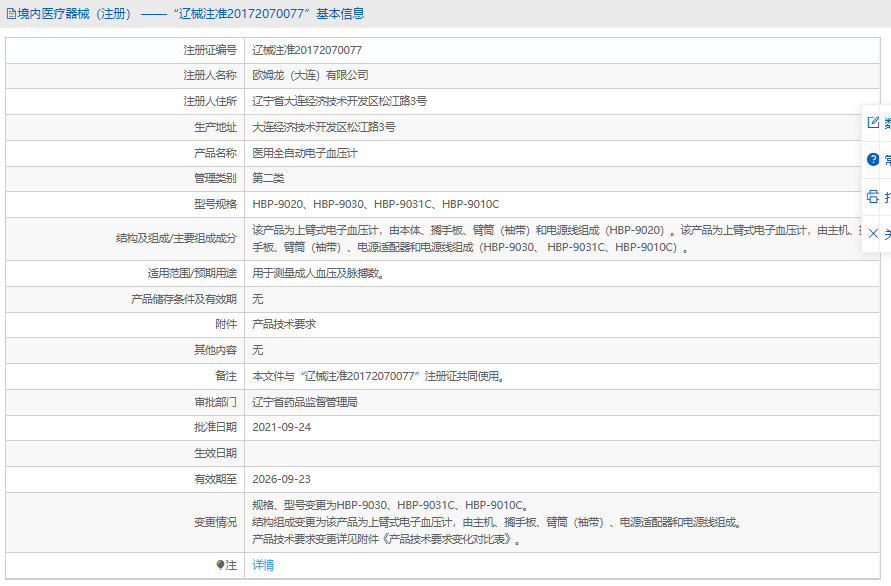The width and height of the screenshot is (891, 586).
Task: Click the 附件 label cell
Action: [x=125, y=325]
